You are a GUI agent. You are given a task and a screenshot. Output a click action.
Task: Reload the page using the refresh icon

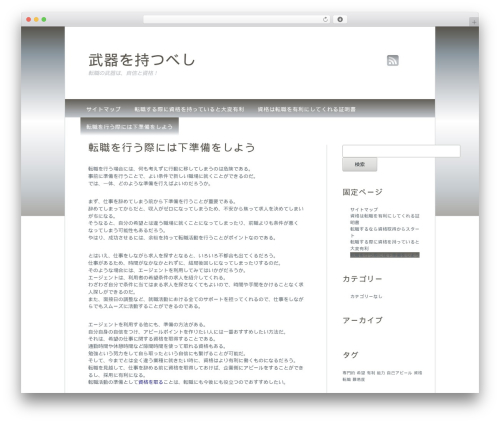click(x=325, y=19)
